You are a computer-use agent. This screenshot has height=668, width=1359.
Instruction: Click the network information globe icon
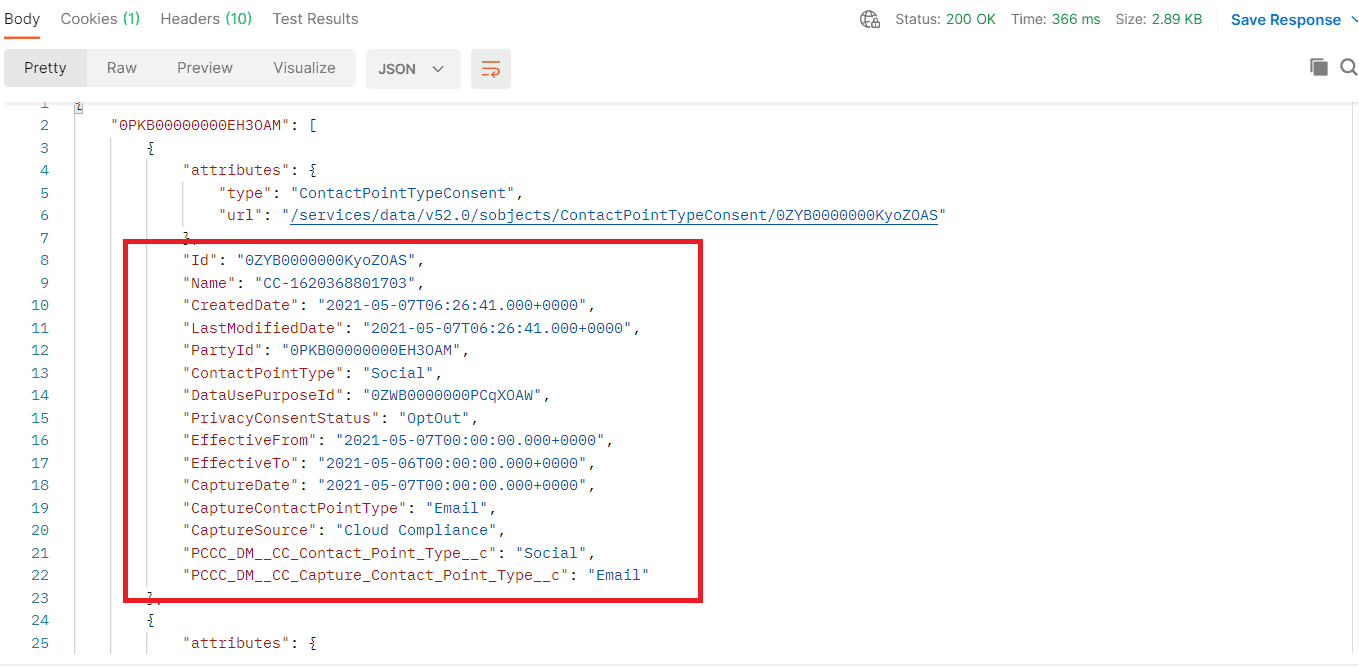point(869,18)
